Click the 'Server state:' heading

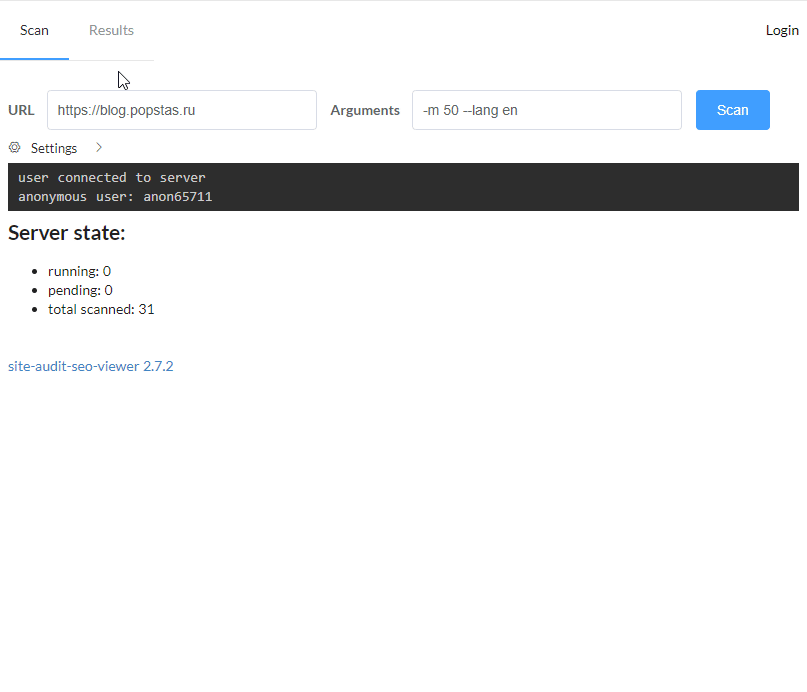pyautogui.click(x=66, y=233)
